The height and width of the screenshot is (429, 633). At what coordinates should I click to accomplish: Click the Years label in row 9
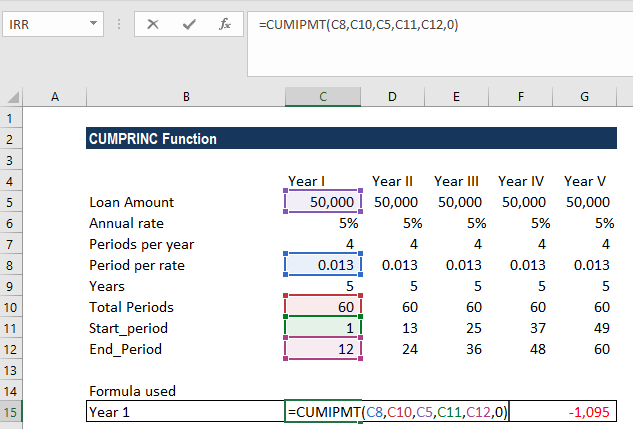tap(107, 286)
